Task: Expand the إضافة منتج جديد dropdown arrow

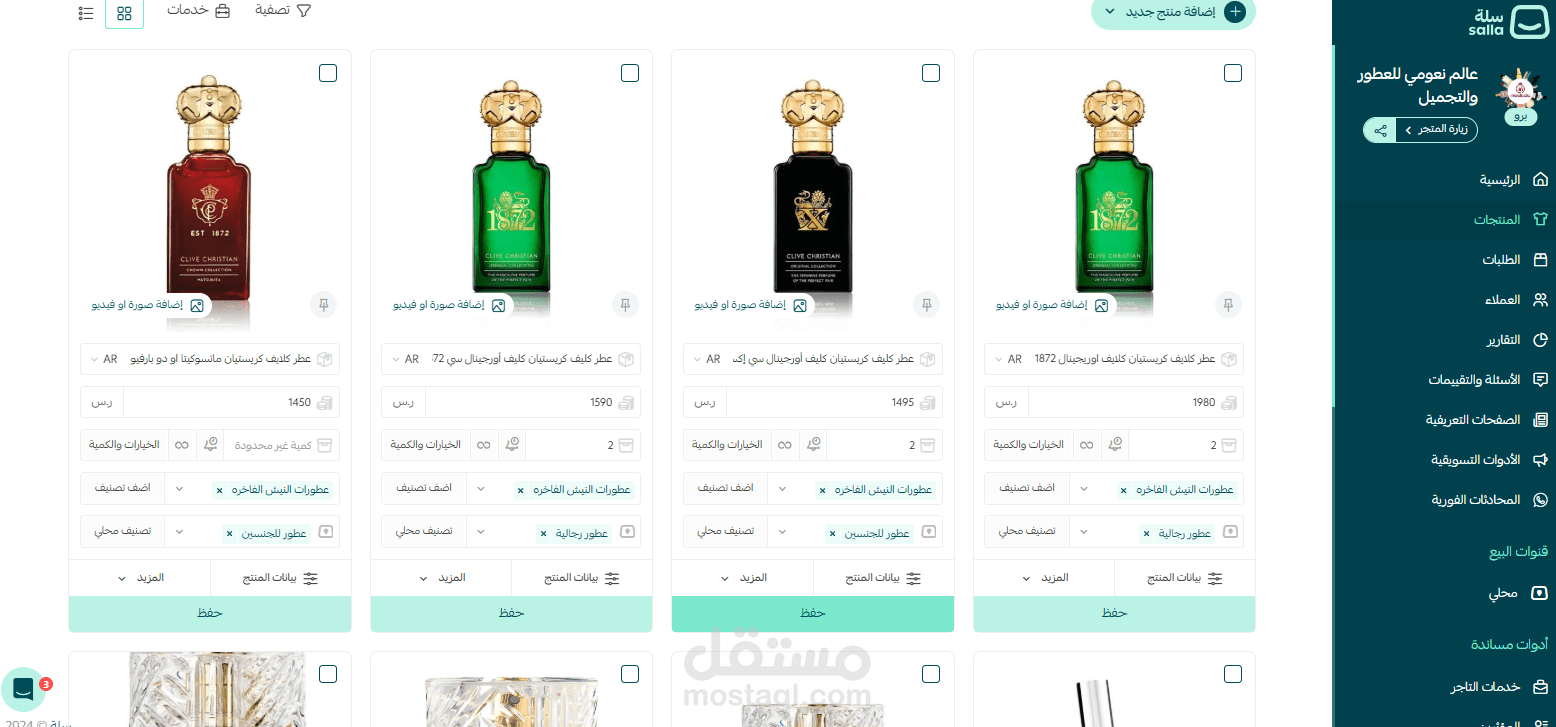Action: [1109, 12]
